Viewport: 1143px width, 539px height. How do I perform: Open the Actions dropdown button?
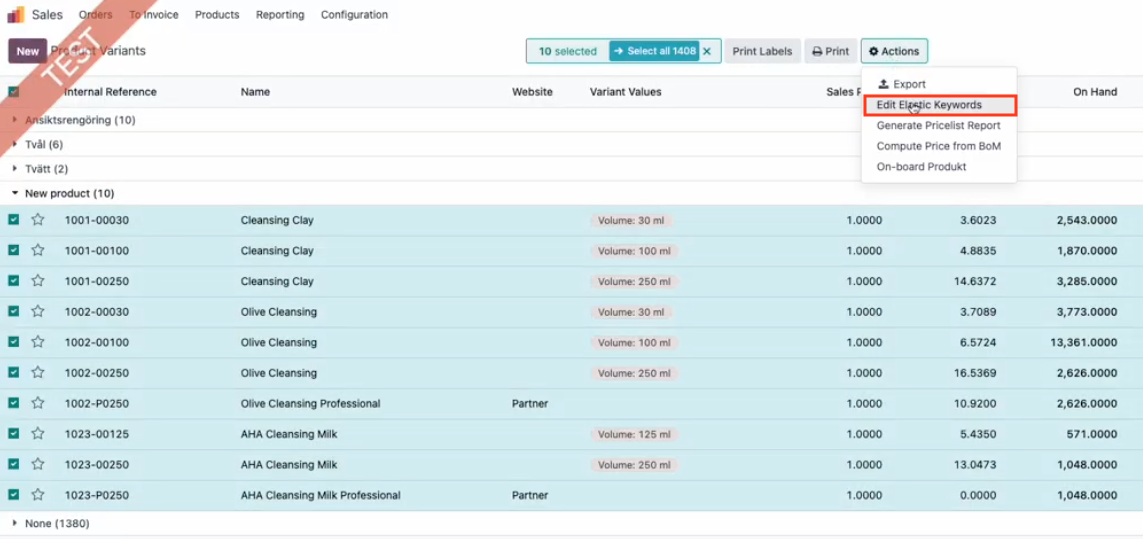pos(894,51)
